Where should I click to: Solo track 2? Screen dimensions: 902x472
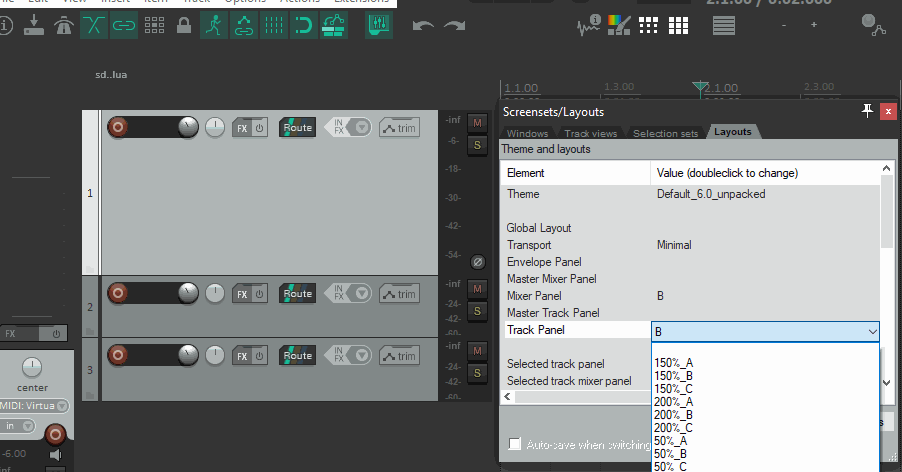point(477,309)
